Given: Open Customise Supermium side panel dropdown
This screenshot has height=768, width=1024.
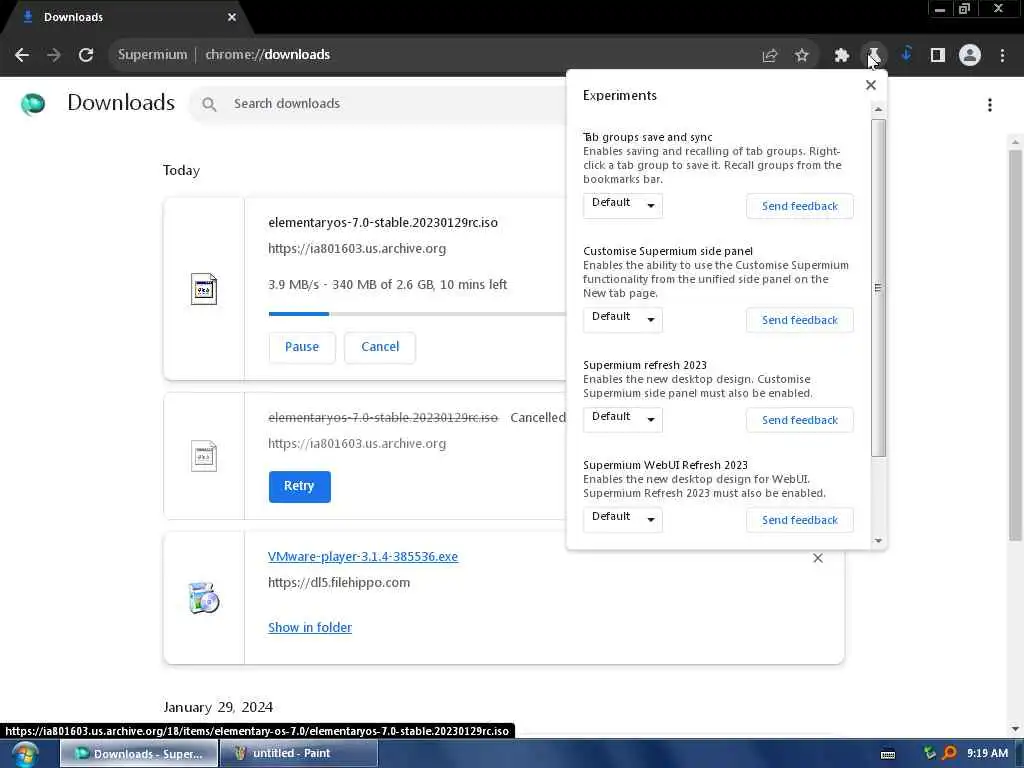Looking at the screenshot, I should click(x=622, y=319).
